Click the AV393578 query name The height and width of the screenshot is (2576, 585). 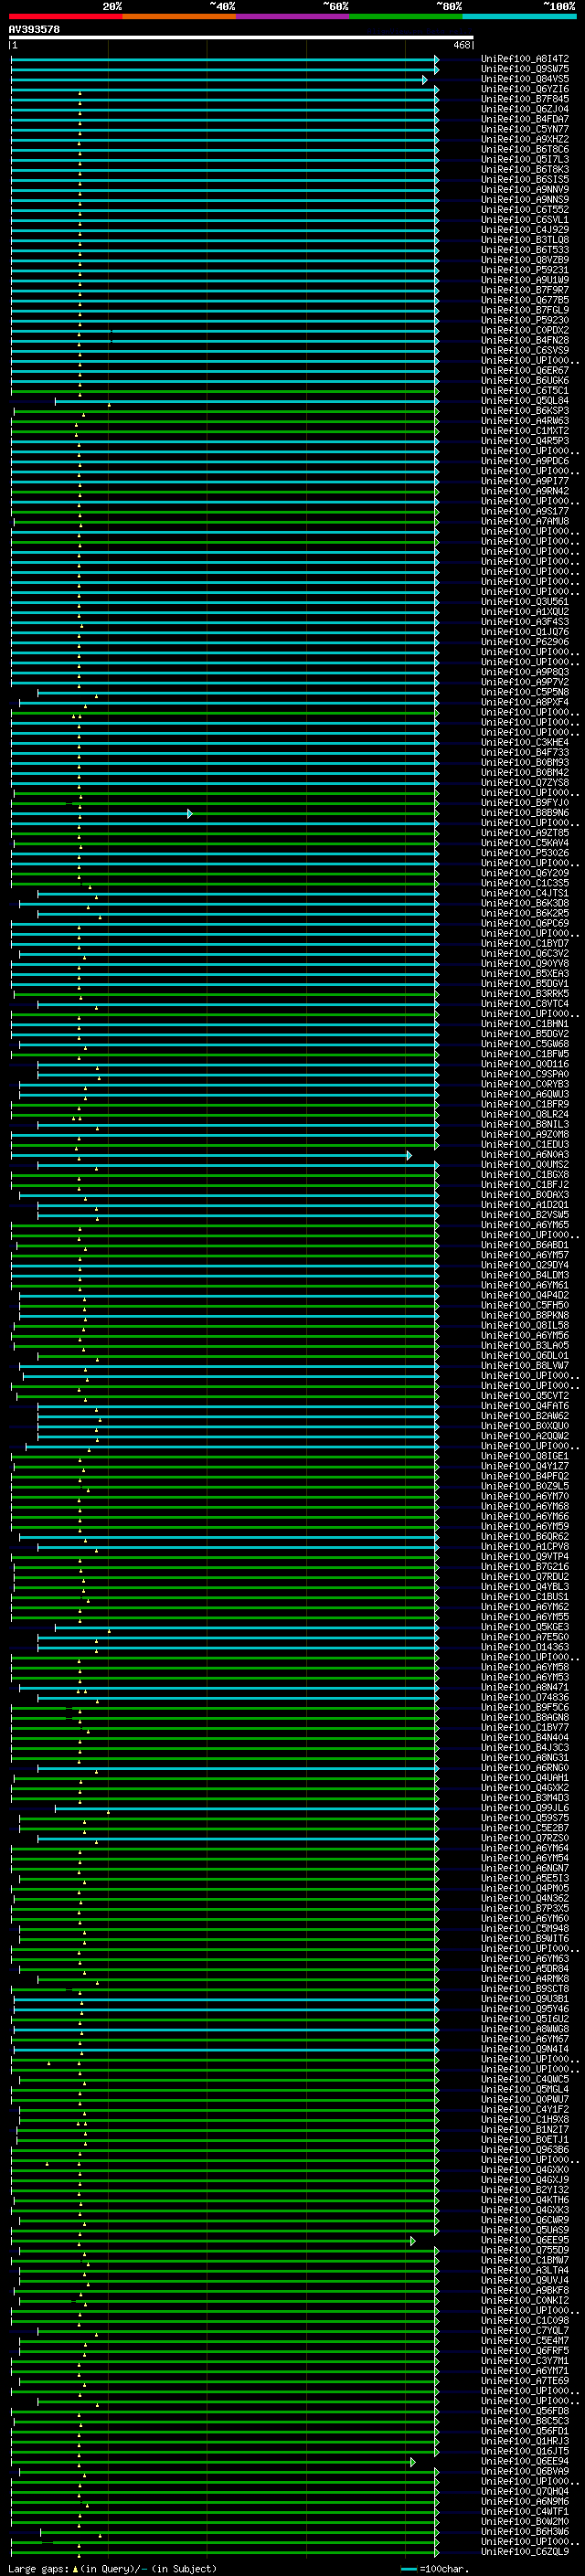[34, 30]
